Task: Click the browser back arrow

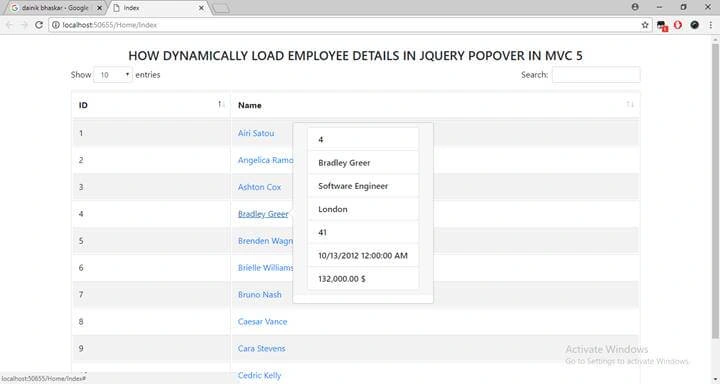Action: pos(9,25)
